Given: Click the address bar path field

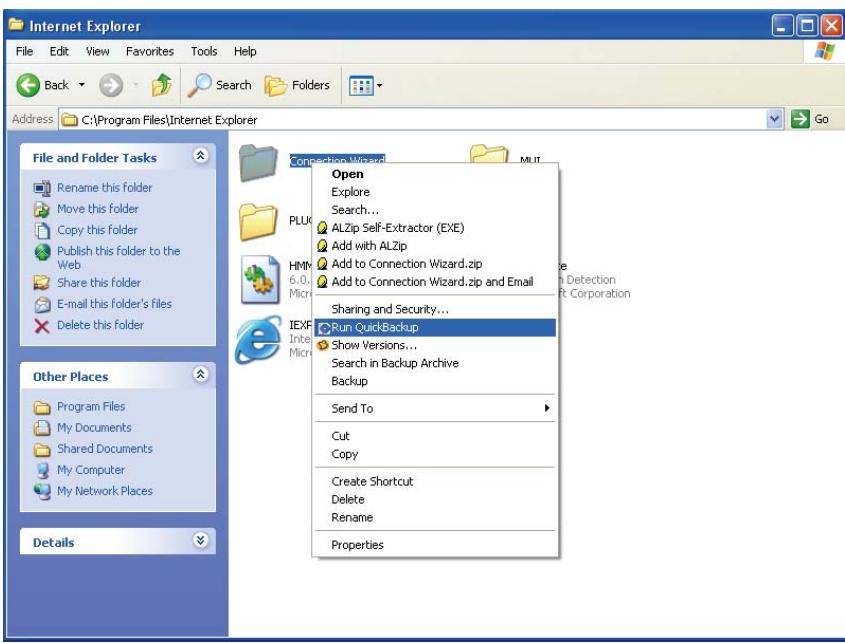Looking at the screenshot, I should click(x=400, y=120).
